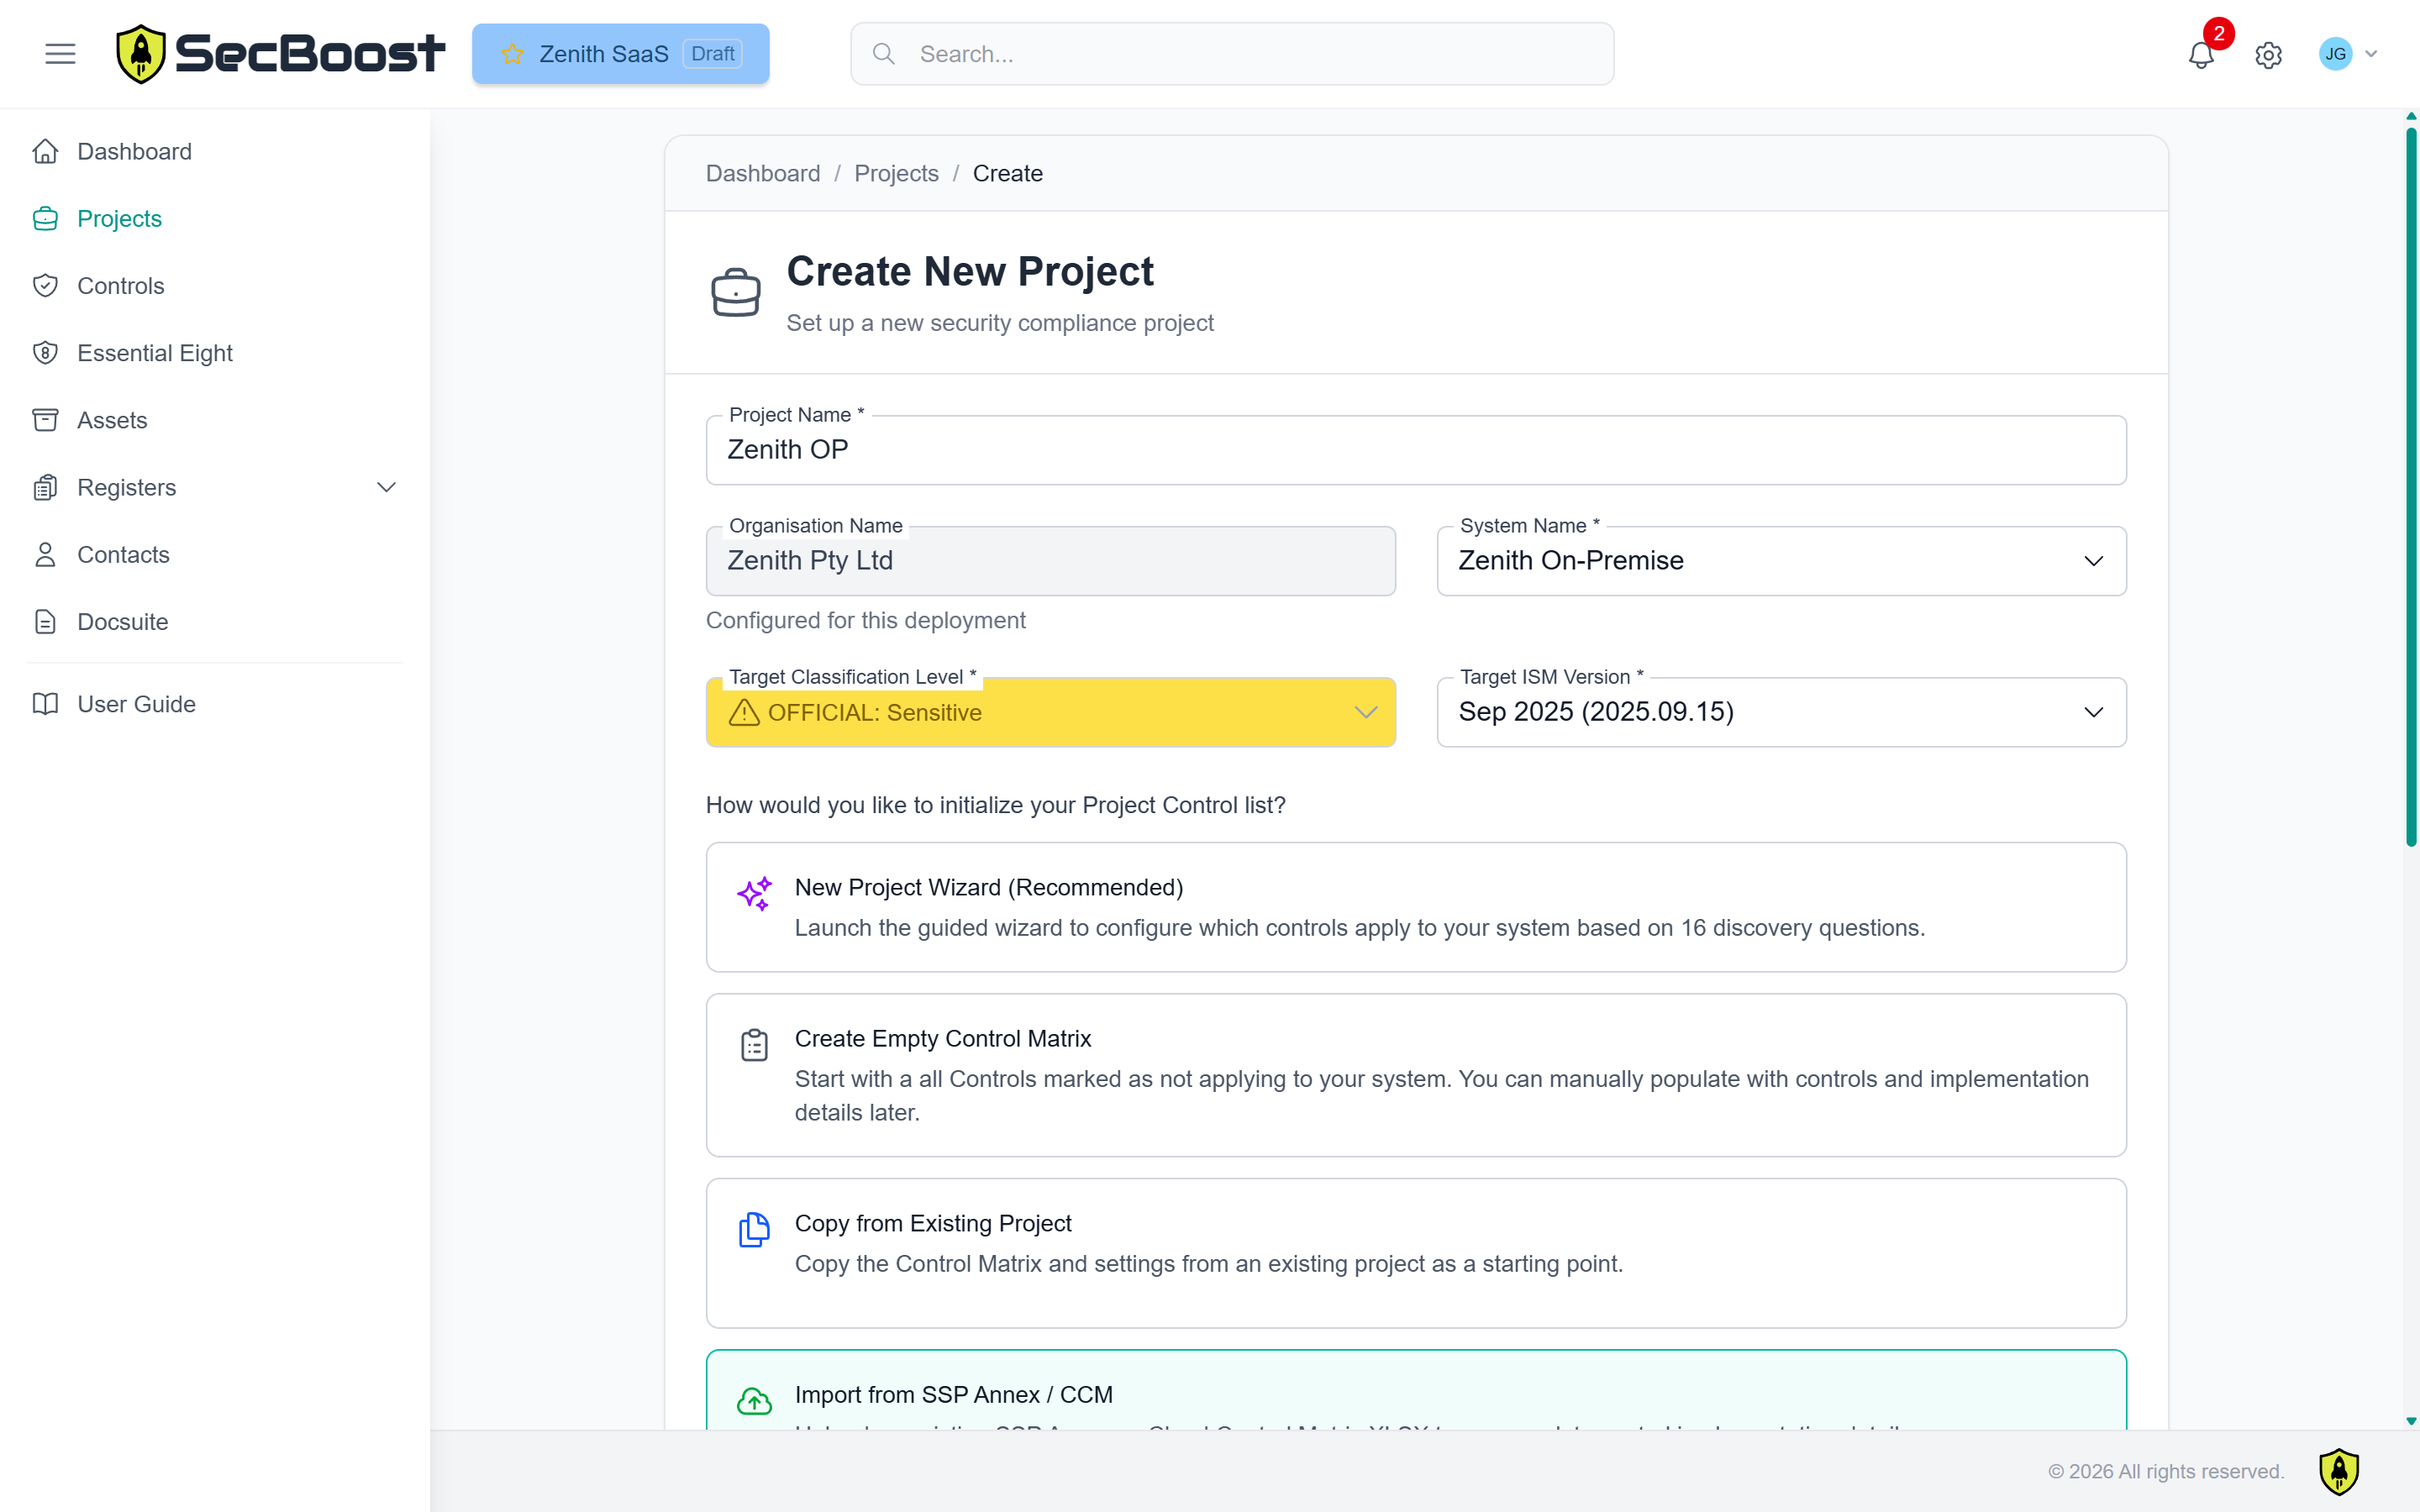Open the notifications bell

(x=2200, y=55)
